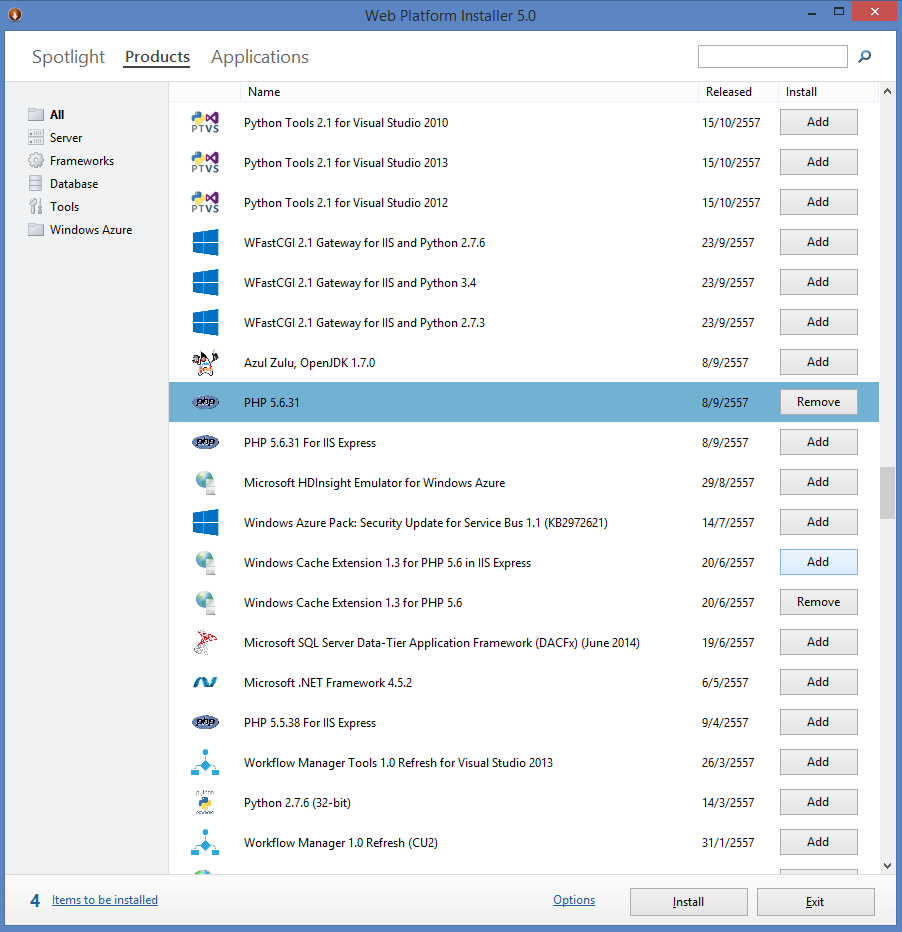Add Workflow Manager Tools 1.0 Refresh

tap(818, 762)
